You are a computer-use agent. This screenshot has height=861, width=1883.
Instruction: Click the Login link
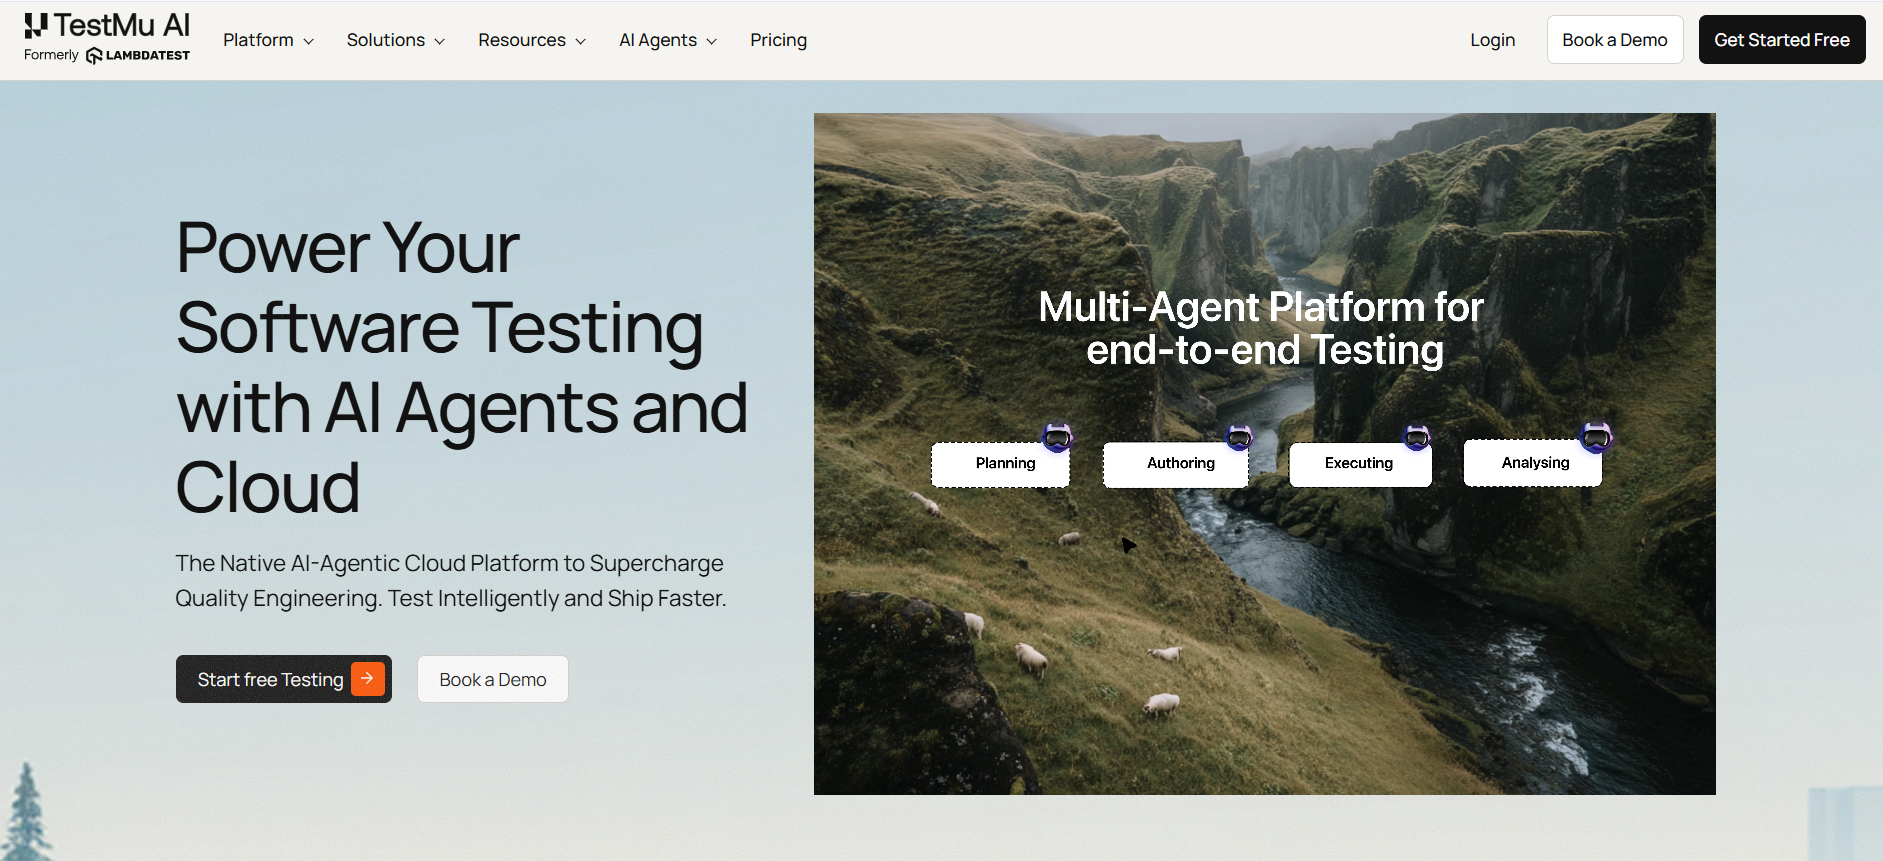click(x=1492, y=40)
